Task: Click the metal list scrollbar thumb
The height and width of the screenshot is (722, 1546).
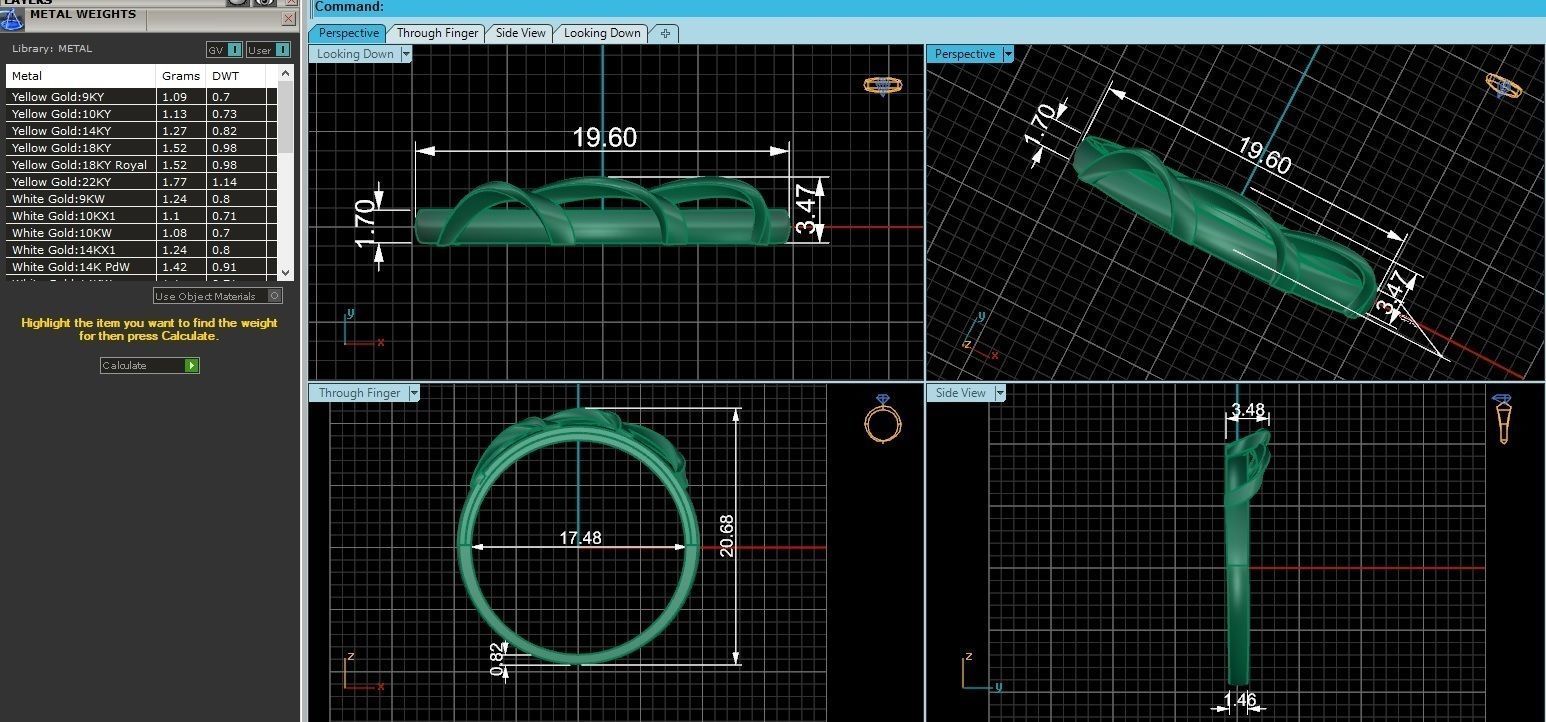Action: 286,118
